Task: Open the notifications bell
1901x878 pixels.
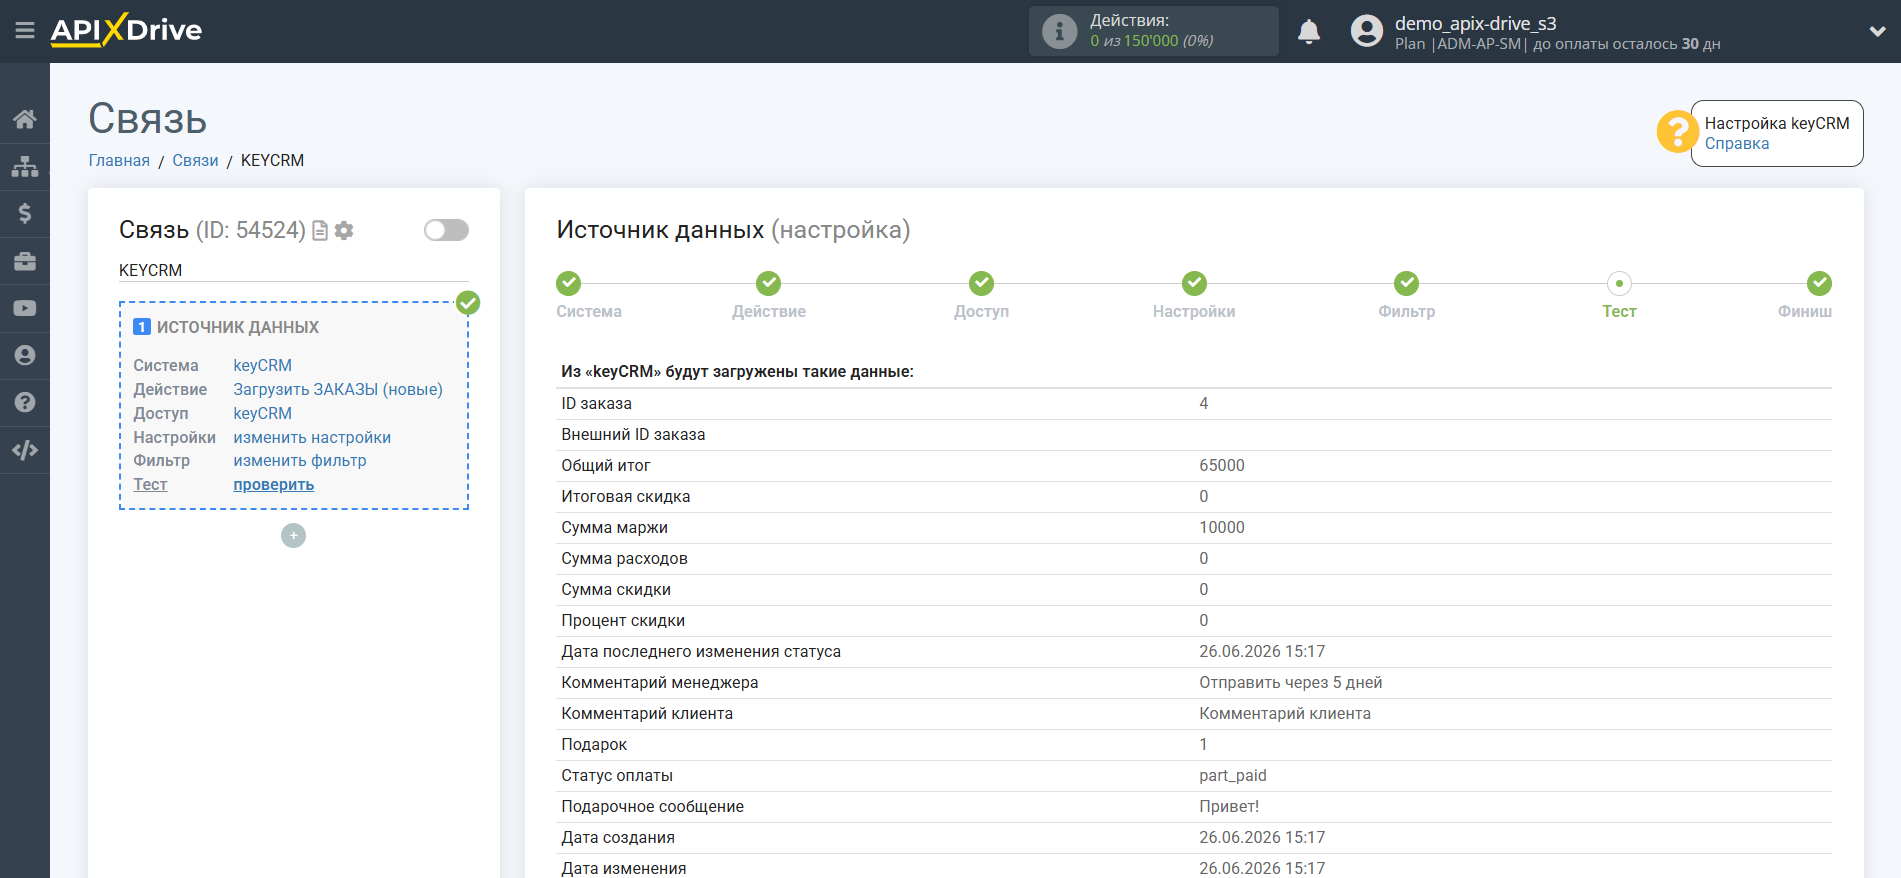Action: (x=1309, y=32)
